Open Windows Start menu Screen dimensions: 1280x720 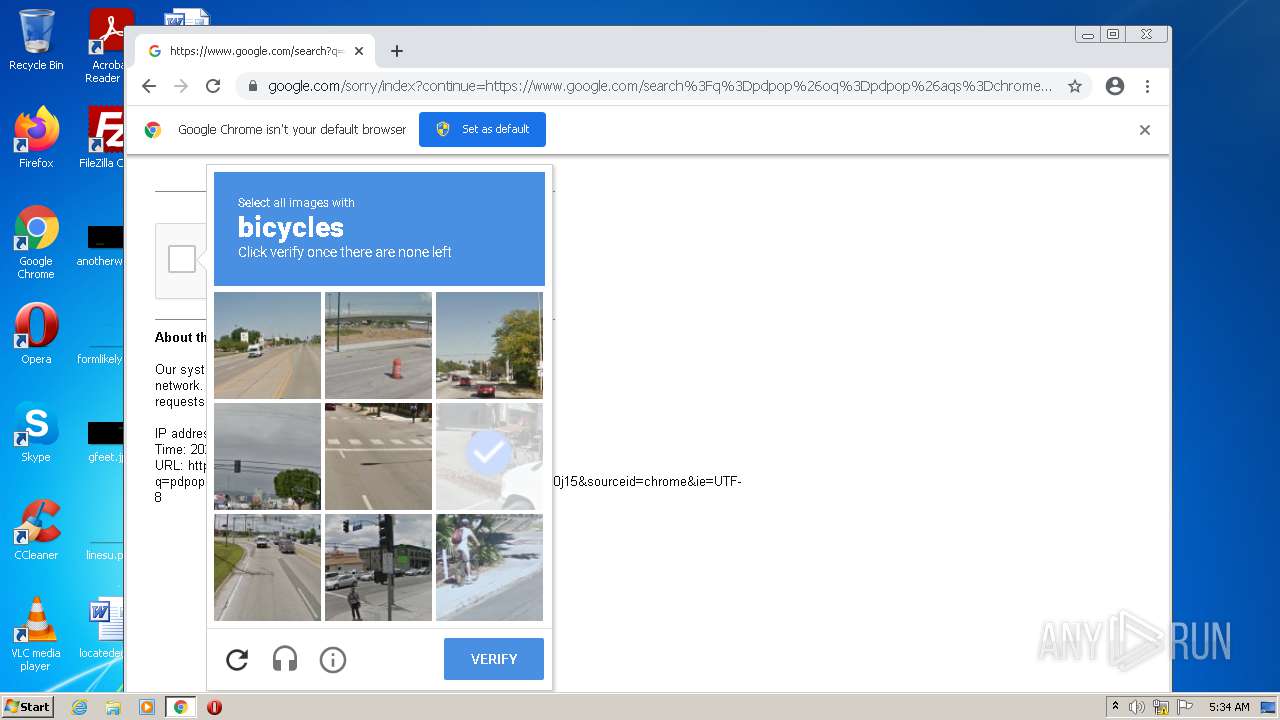[27, 706]
